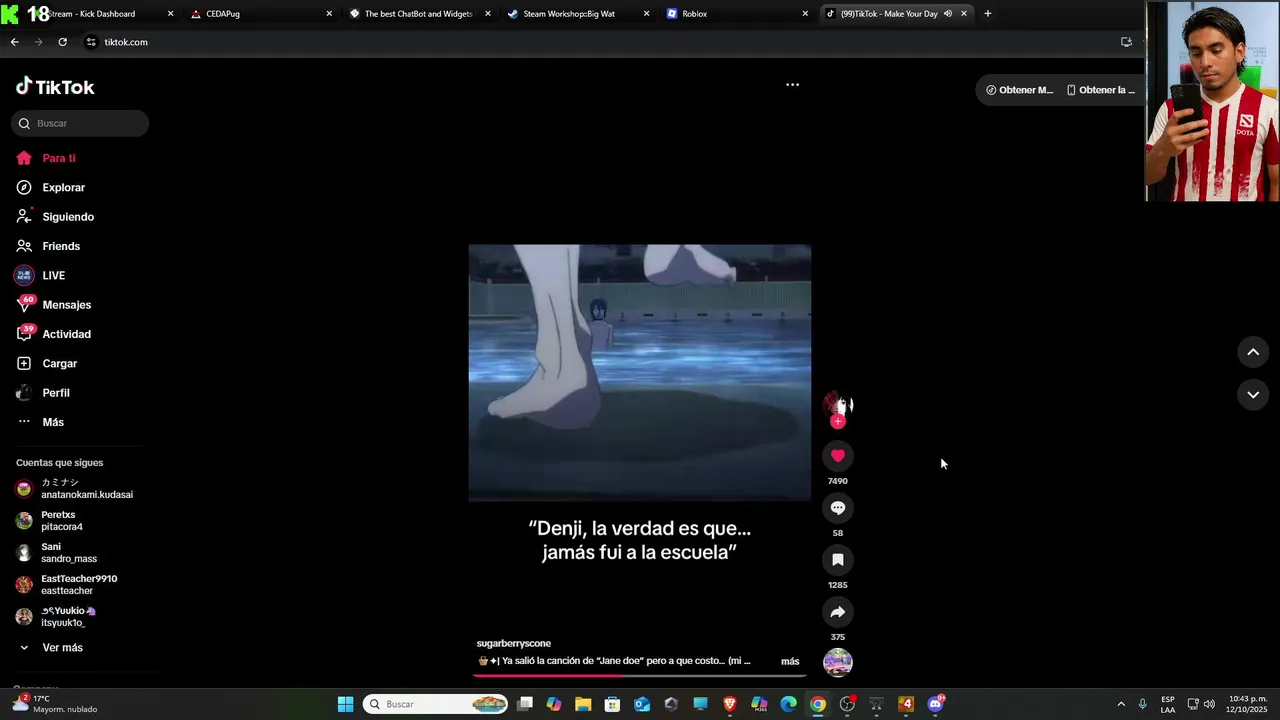Viewport: 1280px width, 720px height.
Task: Open Brave browser from the taskbar
Action: pos(730,704)
